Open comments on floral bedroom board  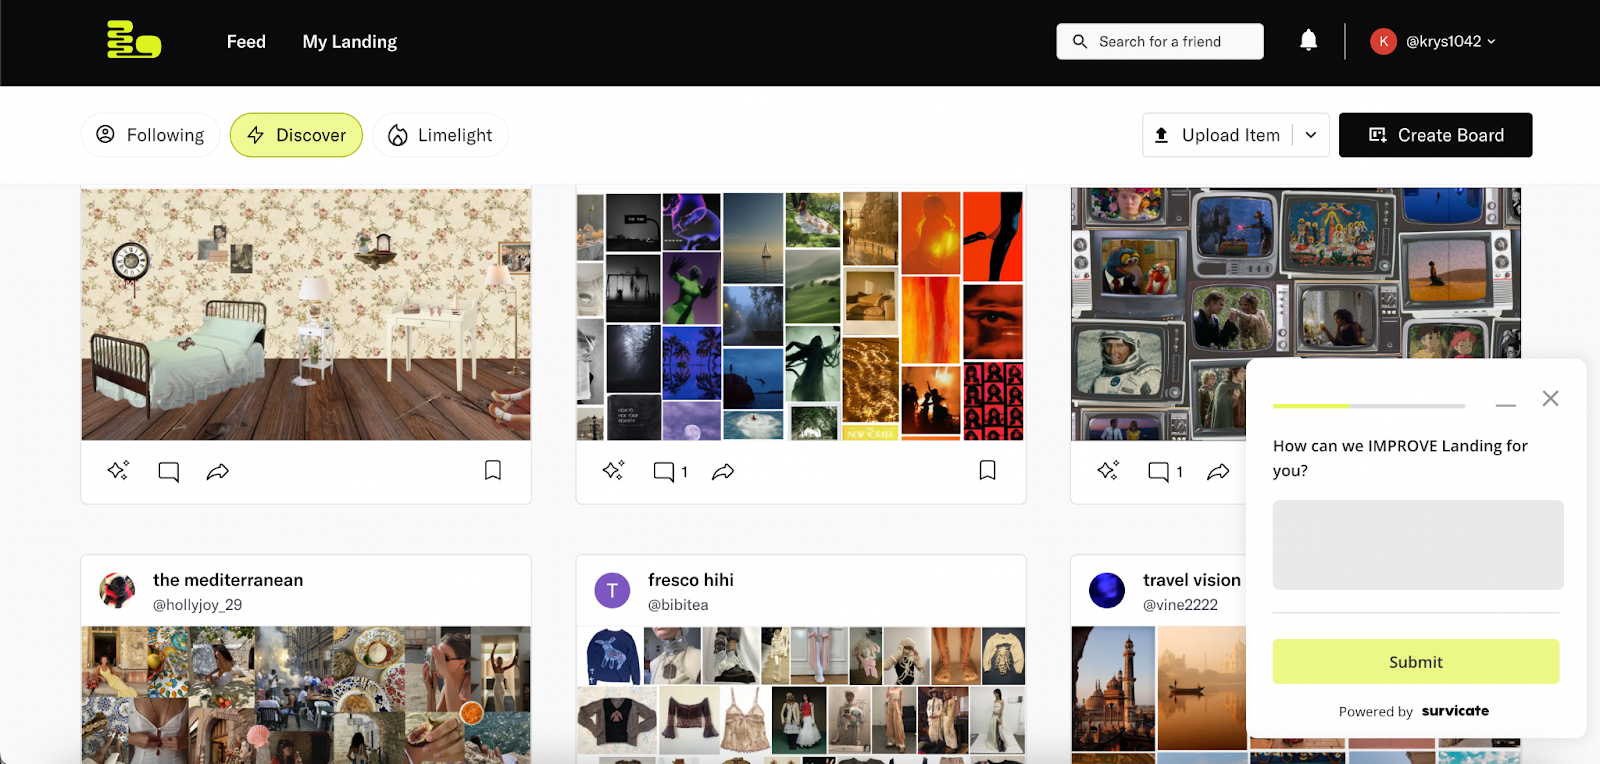(169, 471)
